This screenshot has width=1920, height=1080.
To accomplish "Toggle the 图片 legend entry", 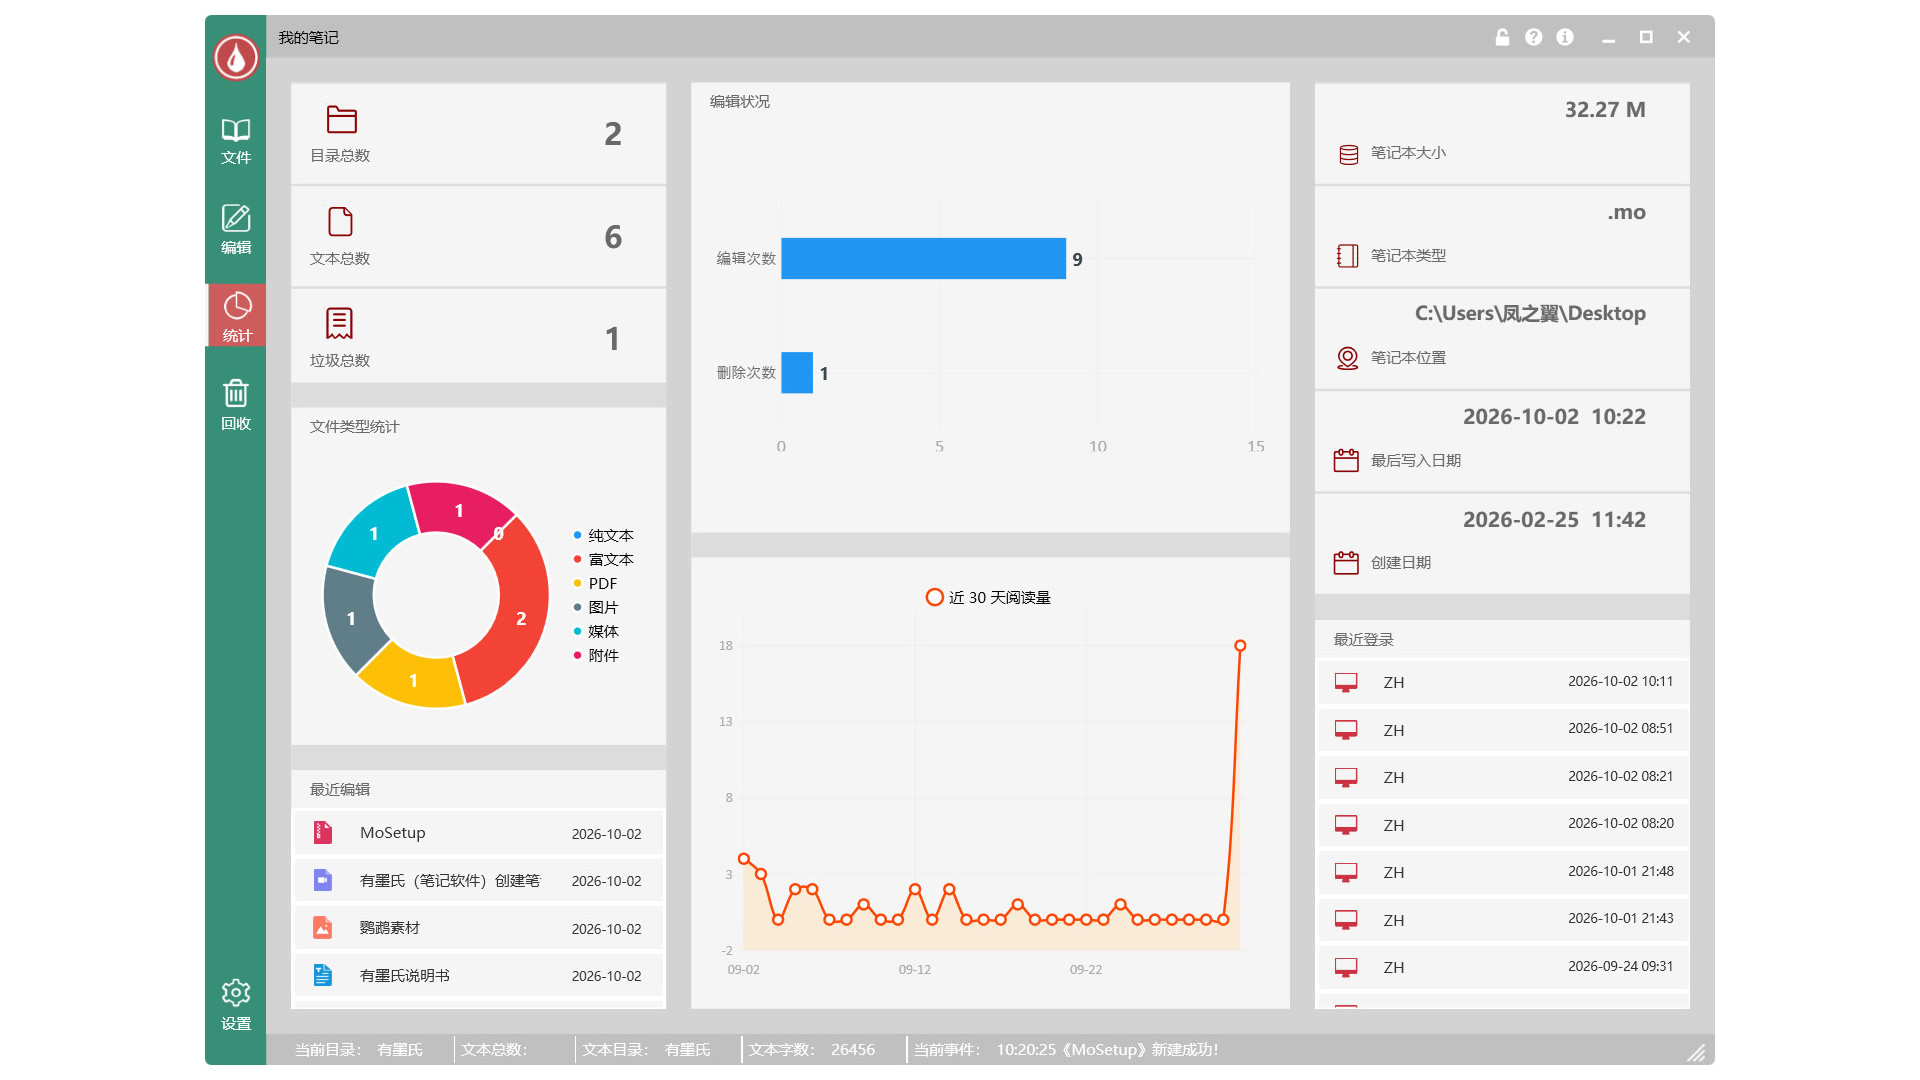I will 595,607.
